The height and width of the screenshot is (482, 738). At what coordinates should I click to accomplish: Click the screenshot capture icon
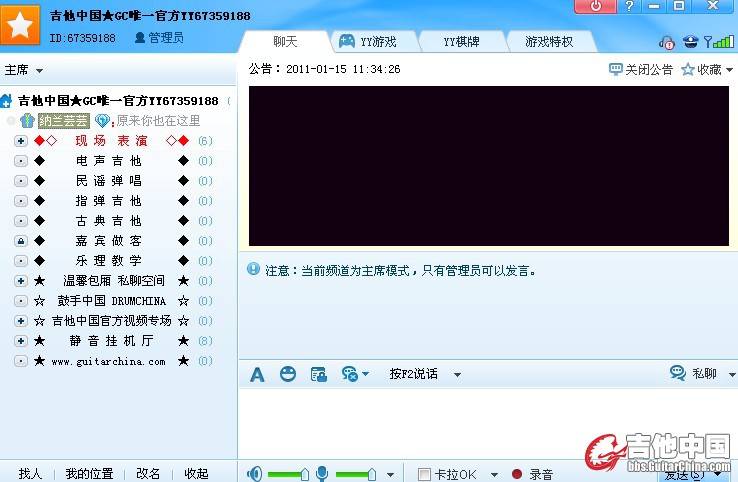pos(319,375)
